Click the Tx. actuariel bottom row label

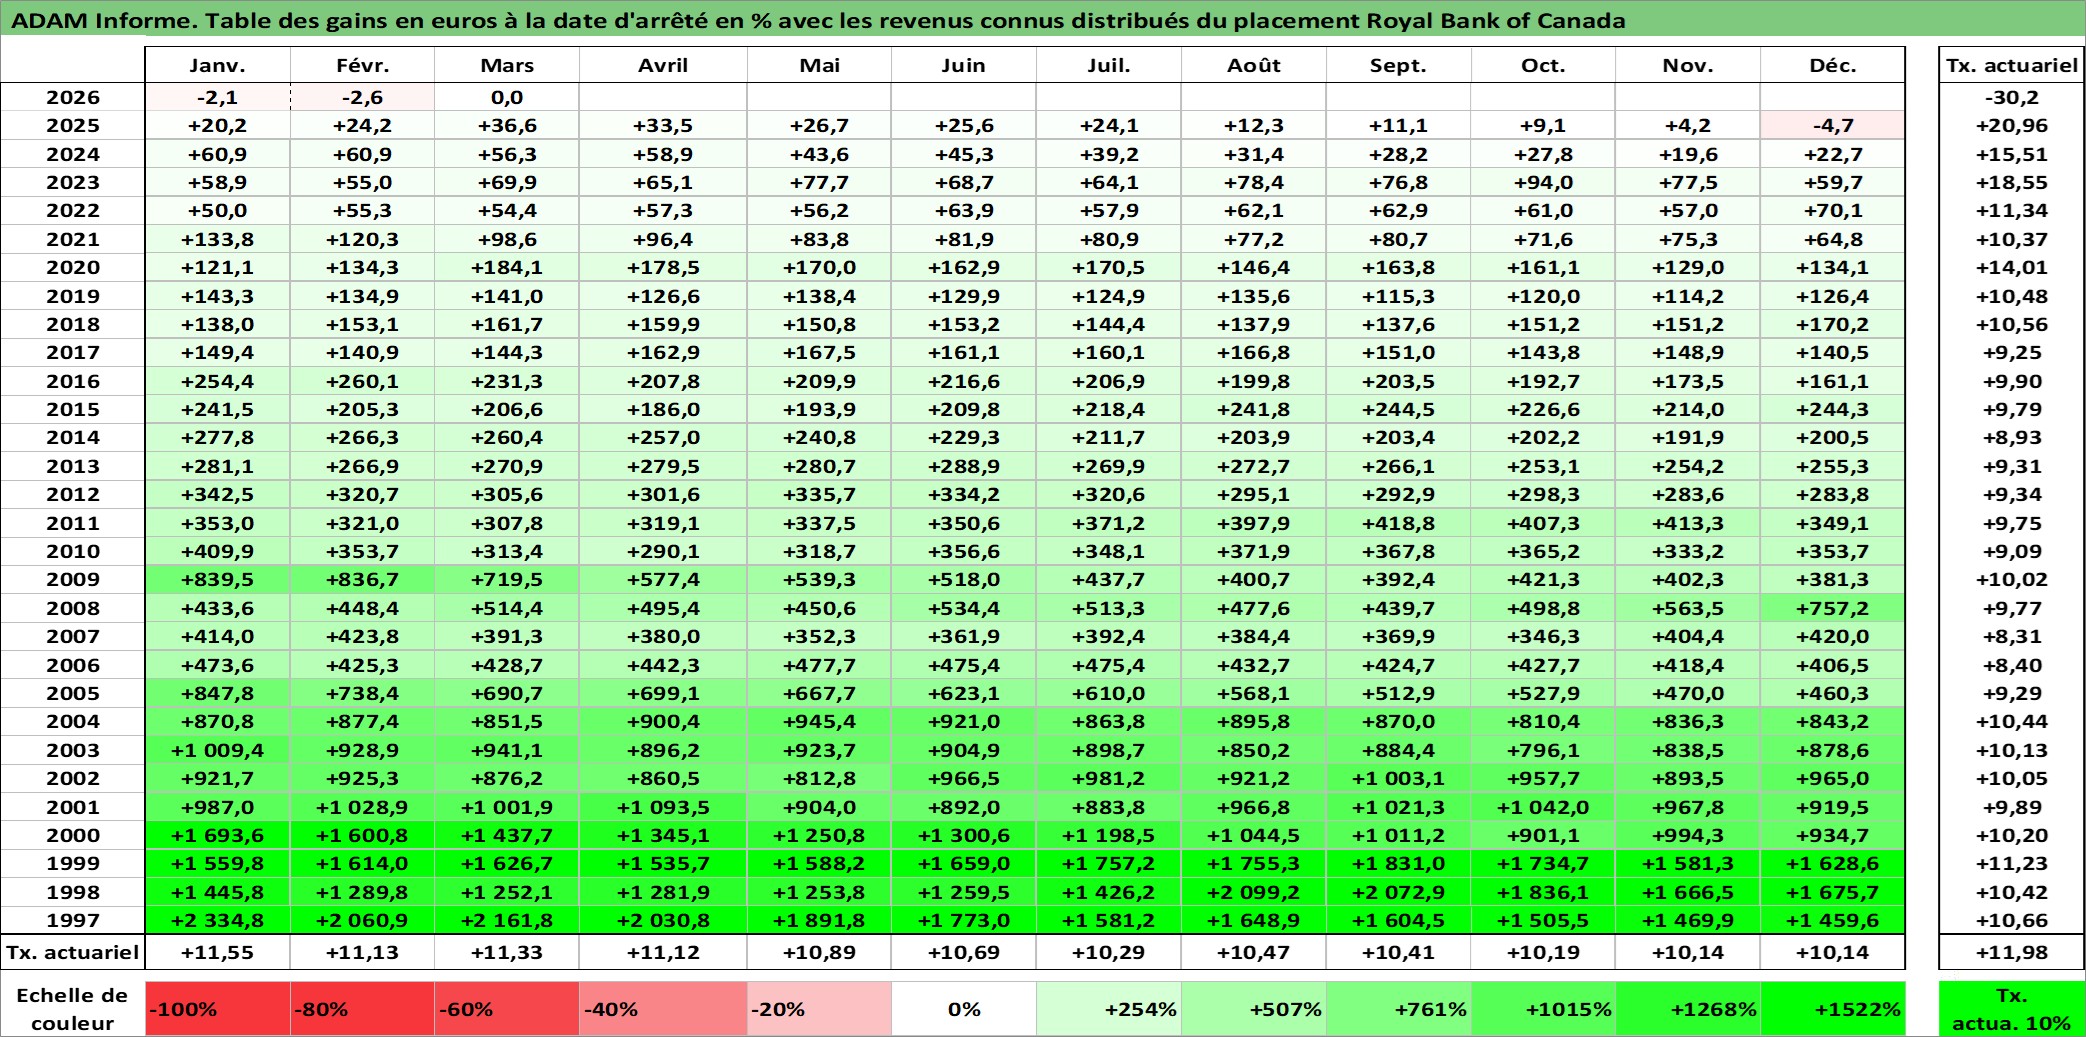tap(73, 952)
